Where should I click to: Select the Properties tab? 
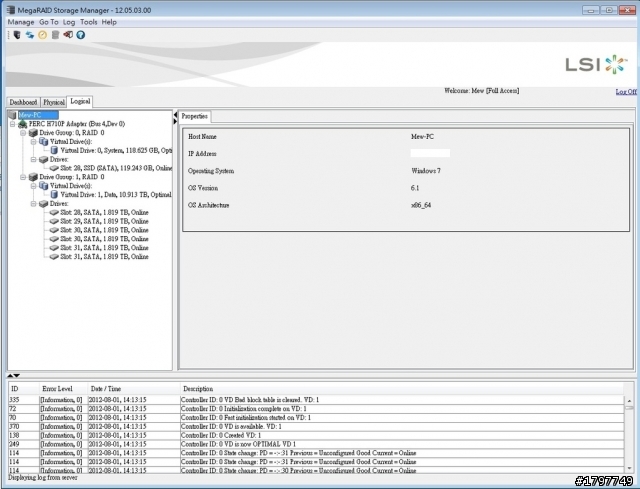(x=195, y=116)
